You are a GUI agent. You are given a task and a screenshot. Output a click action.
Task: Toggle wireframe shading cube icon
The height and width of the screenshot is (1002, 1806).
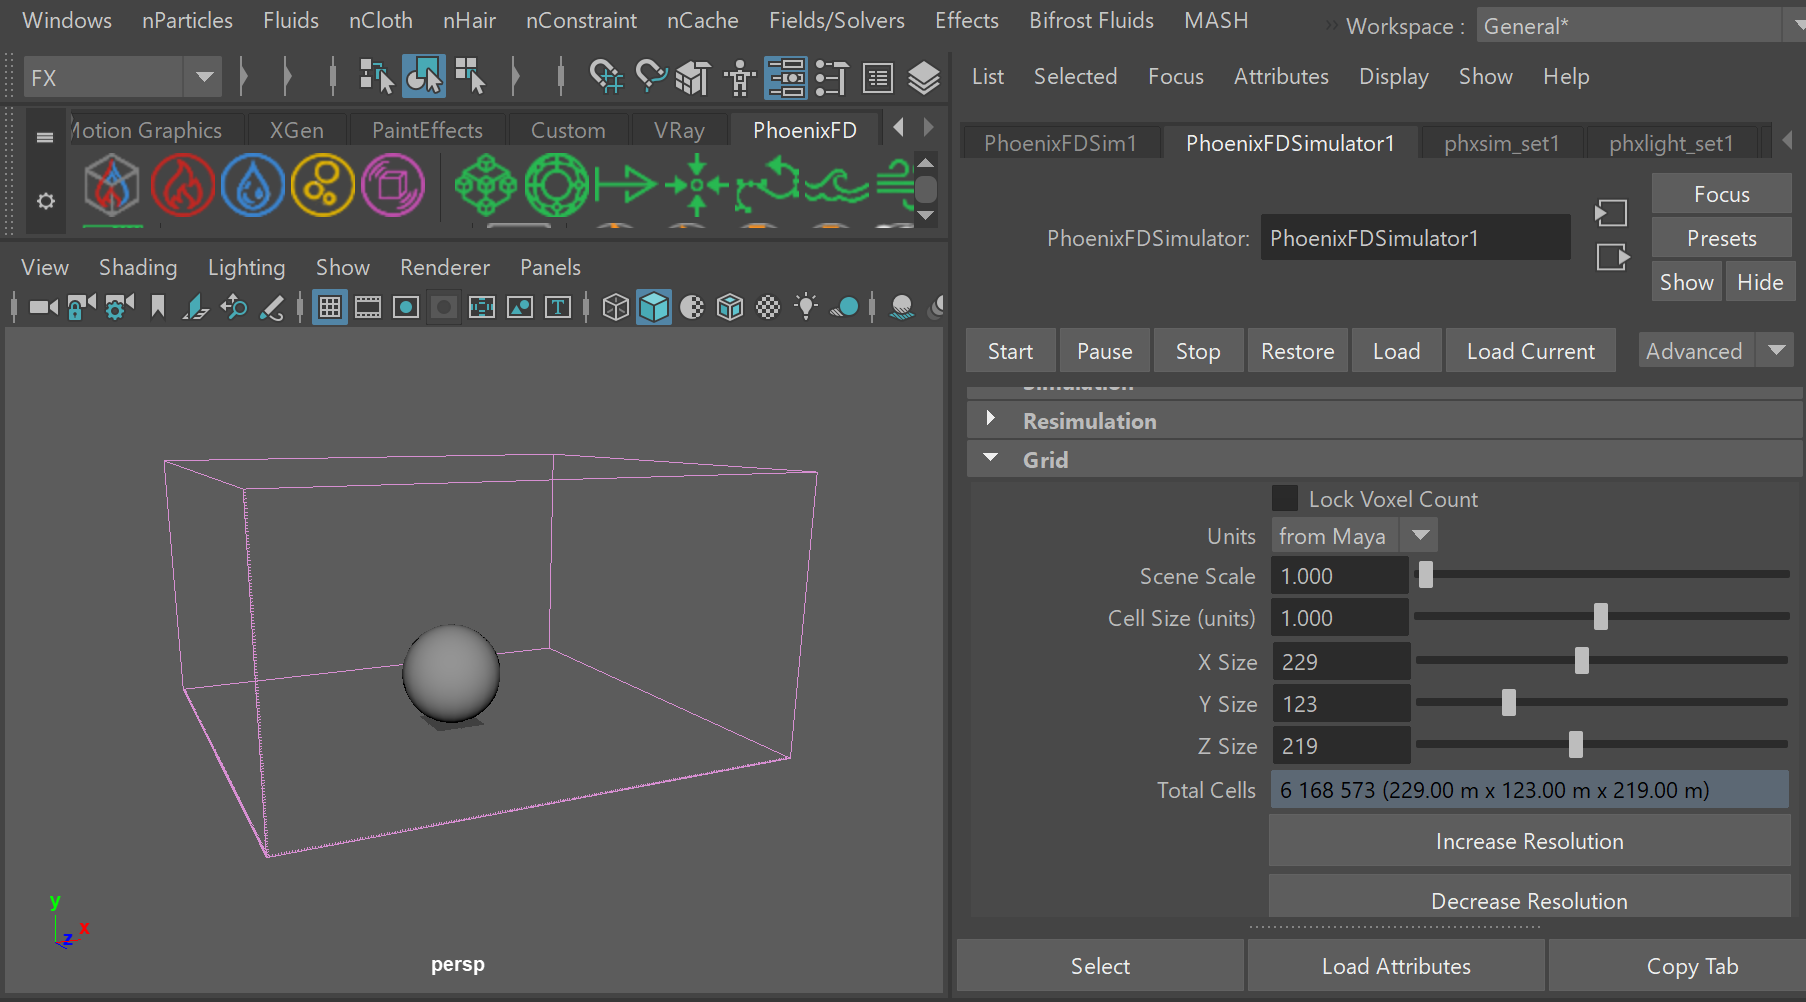pos(616,307)
